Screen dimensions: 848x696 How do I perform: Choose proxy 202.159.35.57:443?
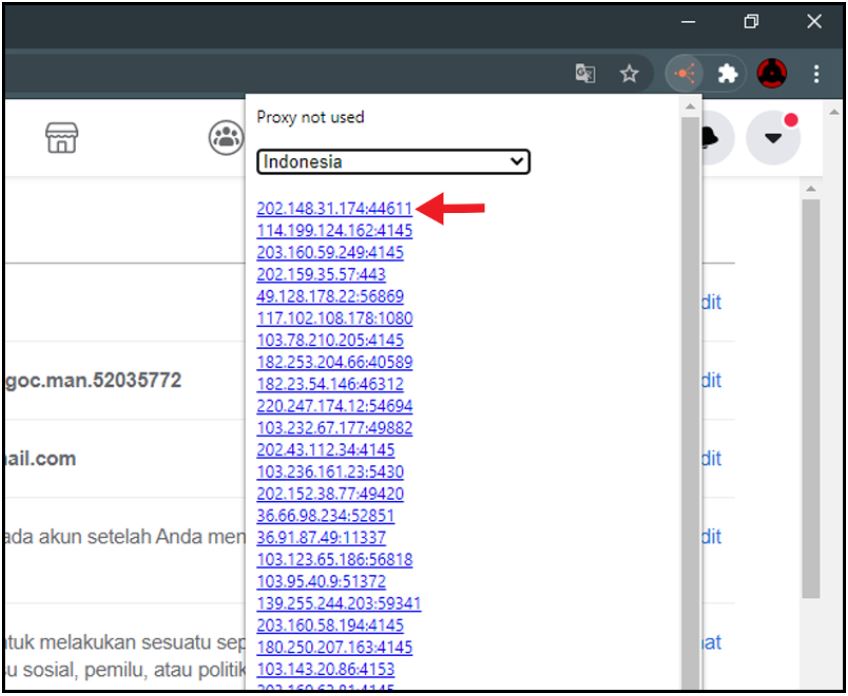(x=321, y=275)
